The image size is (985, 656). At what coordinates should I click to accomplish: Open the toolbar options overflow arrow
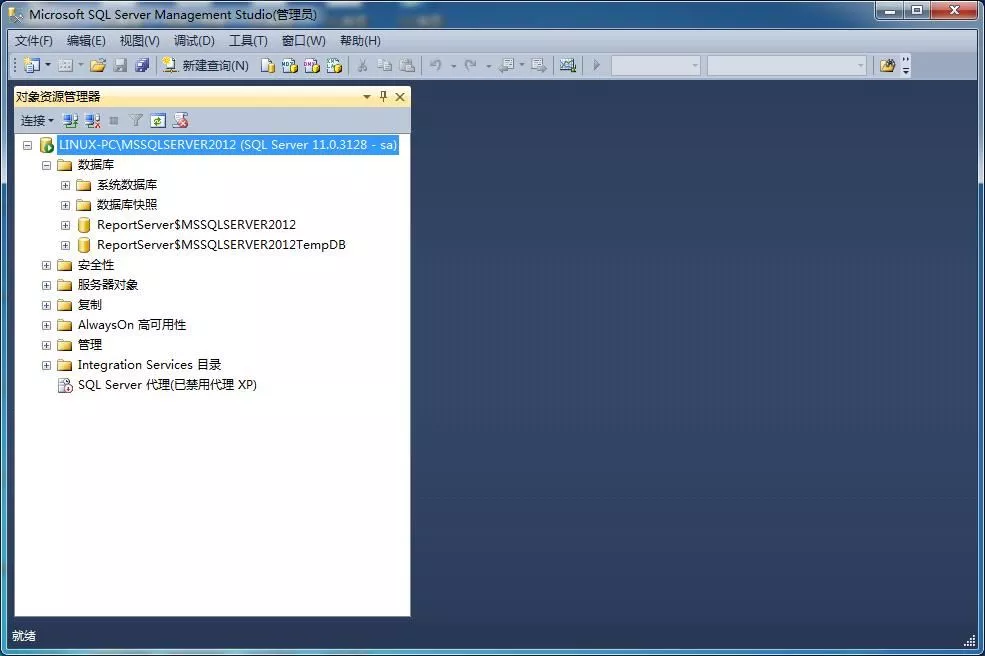[x=906, y=66]
